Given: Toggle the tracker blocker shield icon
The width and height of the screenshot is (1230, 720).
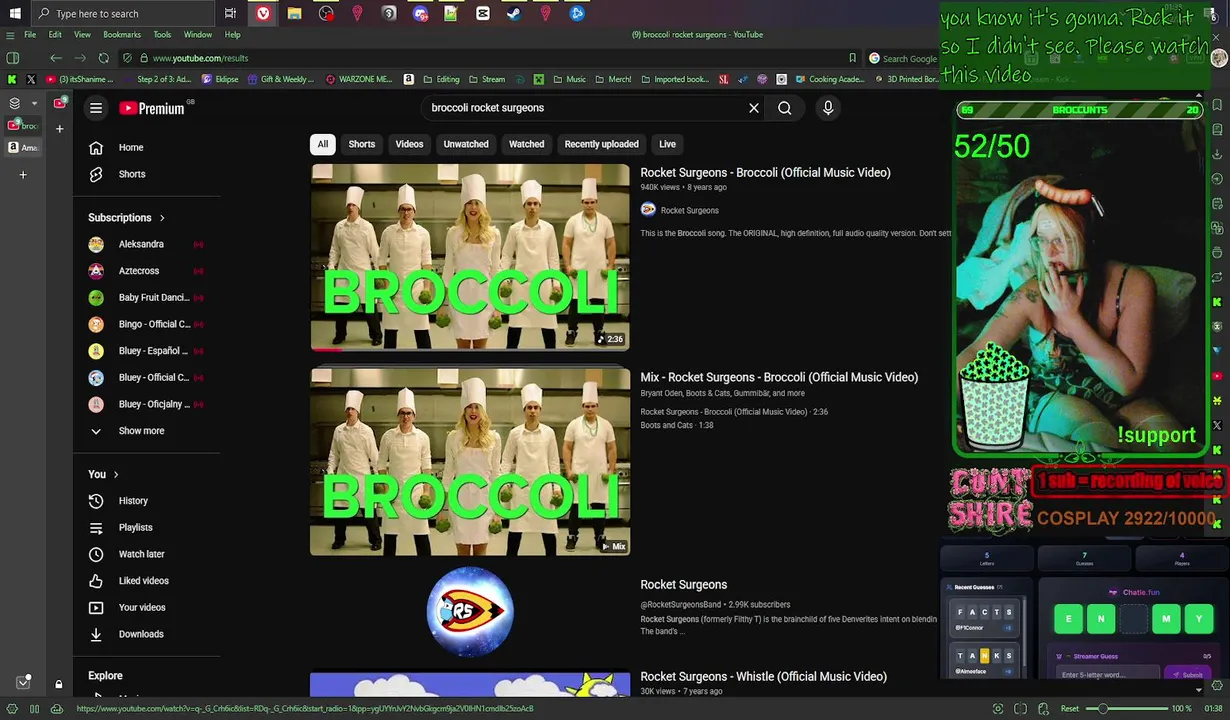Looking at the screenshot, I should (127, 58).
